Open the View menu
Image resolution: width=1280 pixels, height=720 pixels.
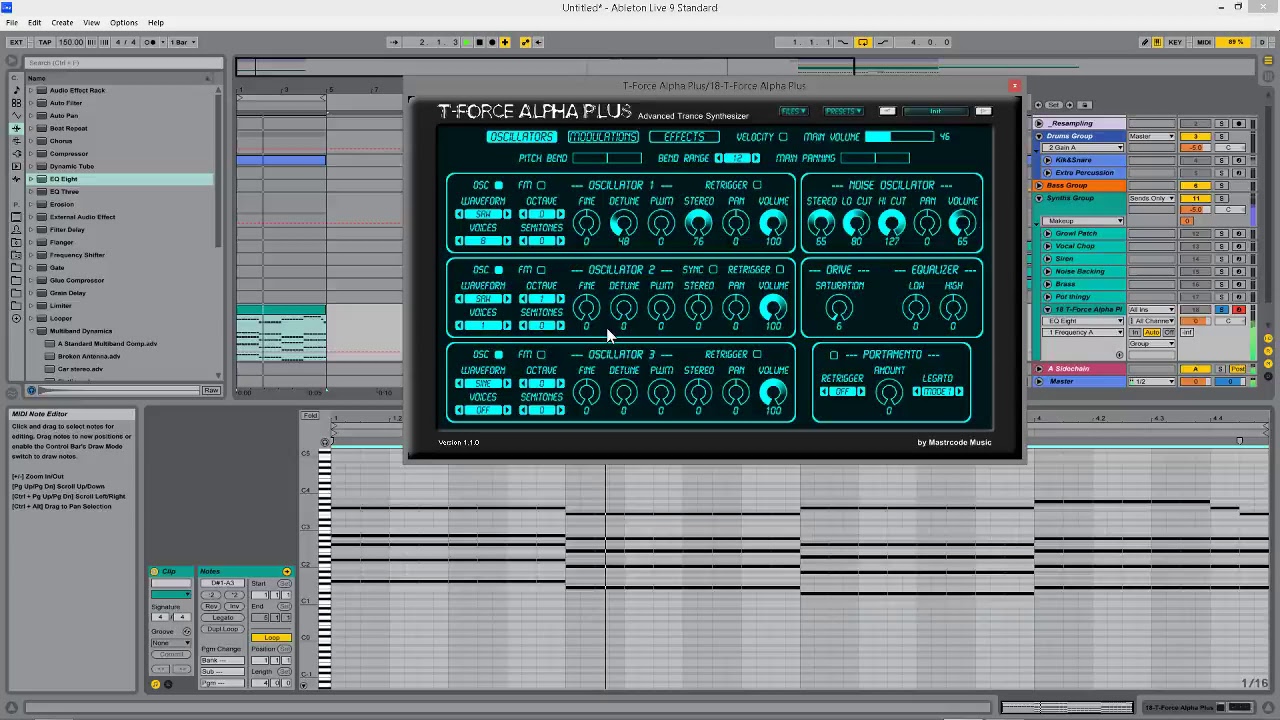point(91,22)
